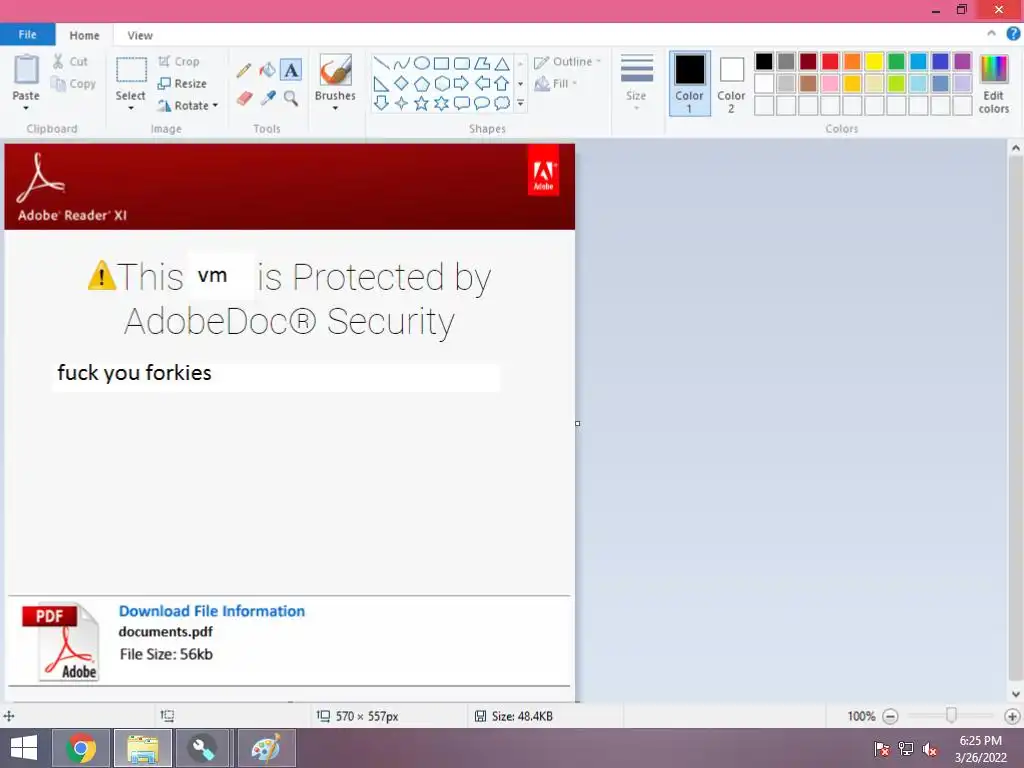
Task: Select the Color picker eyedropper tool
Action: point(268,98)
